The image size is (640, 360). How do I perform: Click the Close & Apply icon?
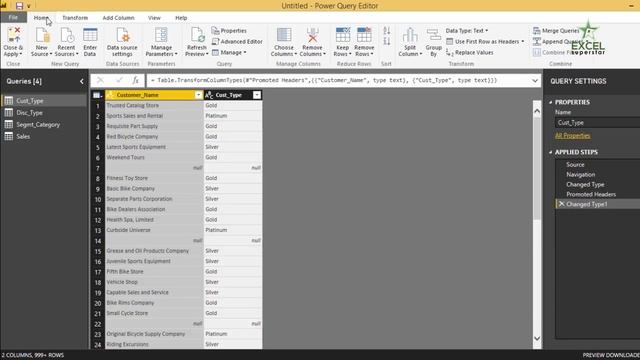[13, 35]
